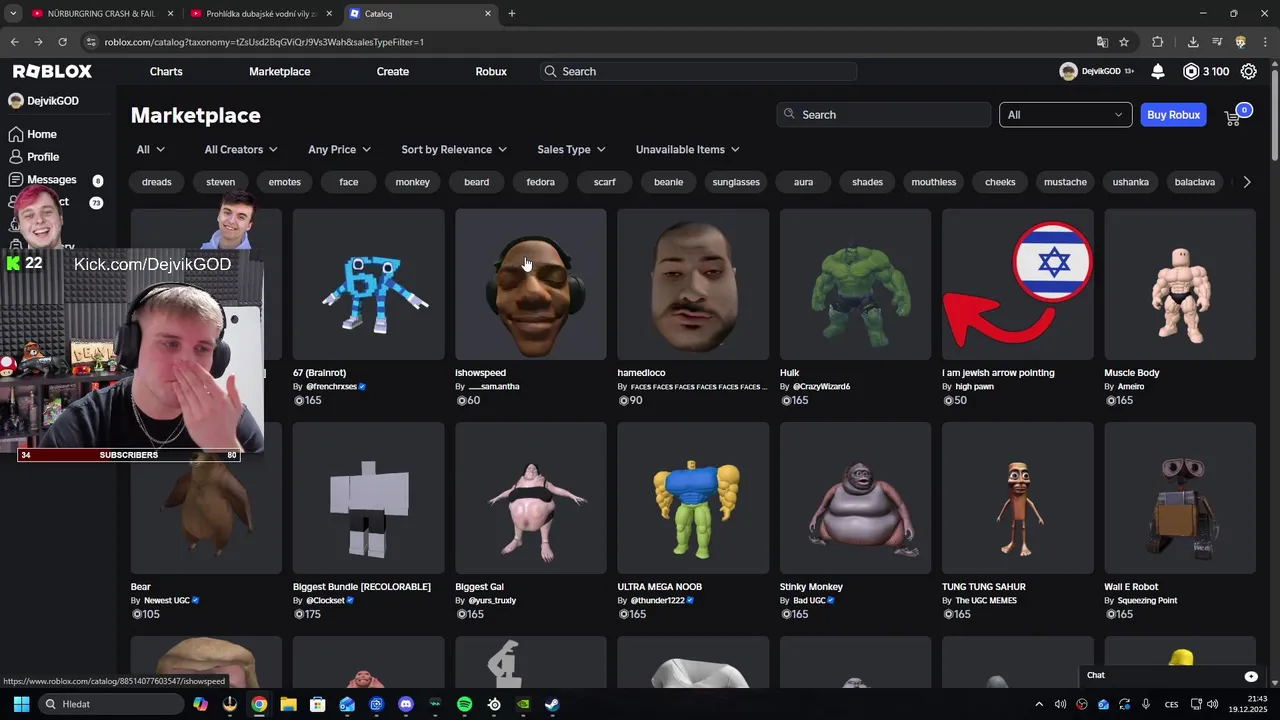Open the Chrome profile avatar
The image size is (1280, 720).
pos(1241,42)
